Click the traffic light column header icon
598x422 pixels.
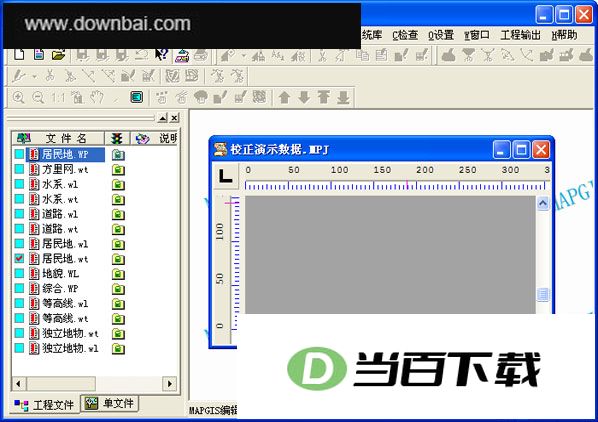117,138
